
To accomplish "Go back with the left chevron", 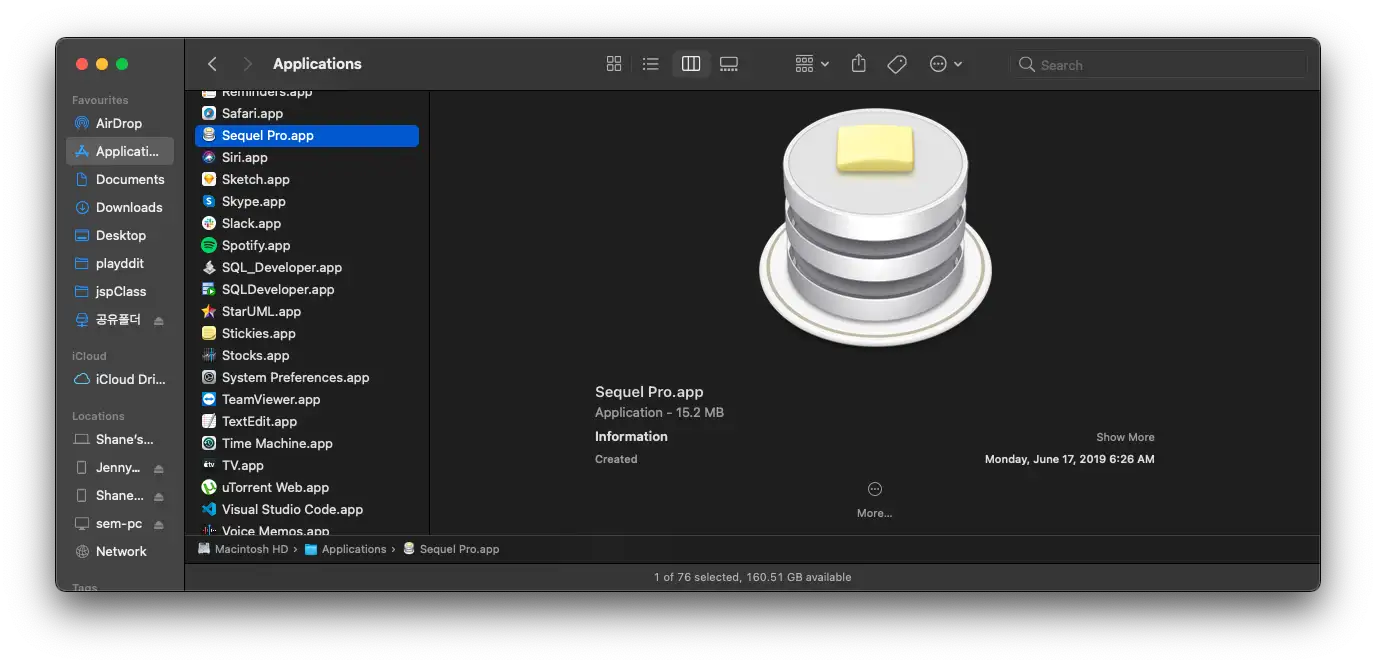I will (212, 64).
